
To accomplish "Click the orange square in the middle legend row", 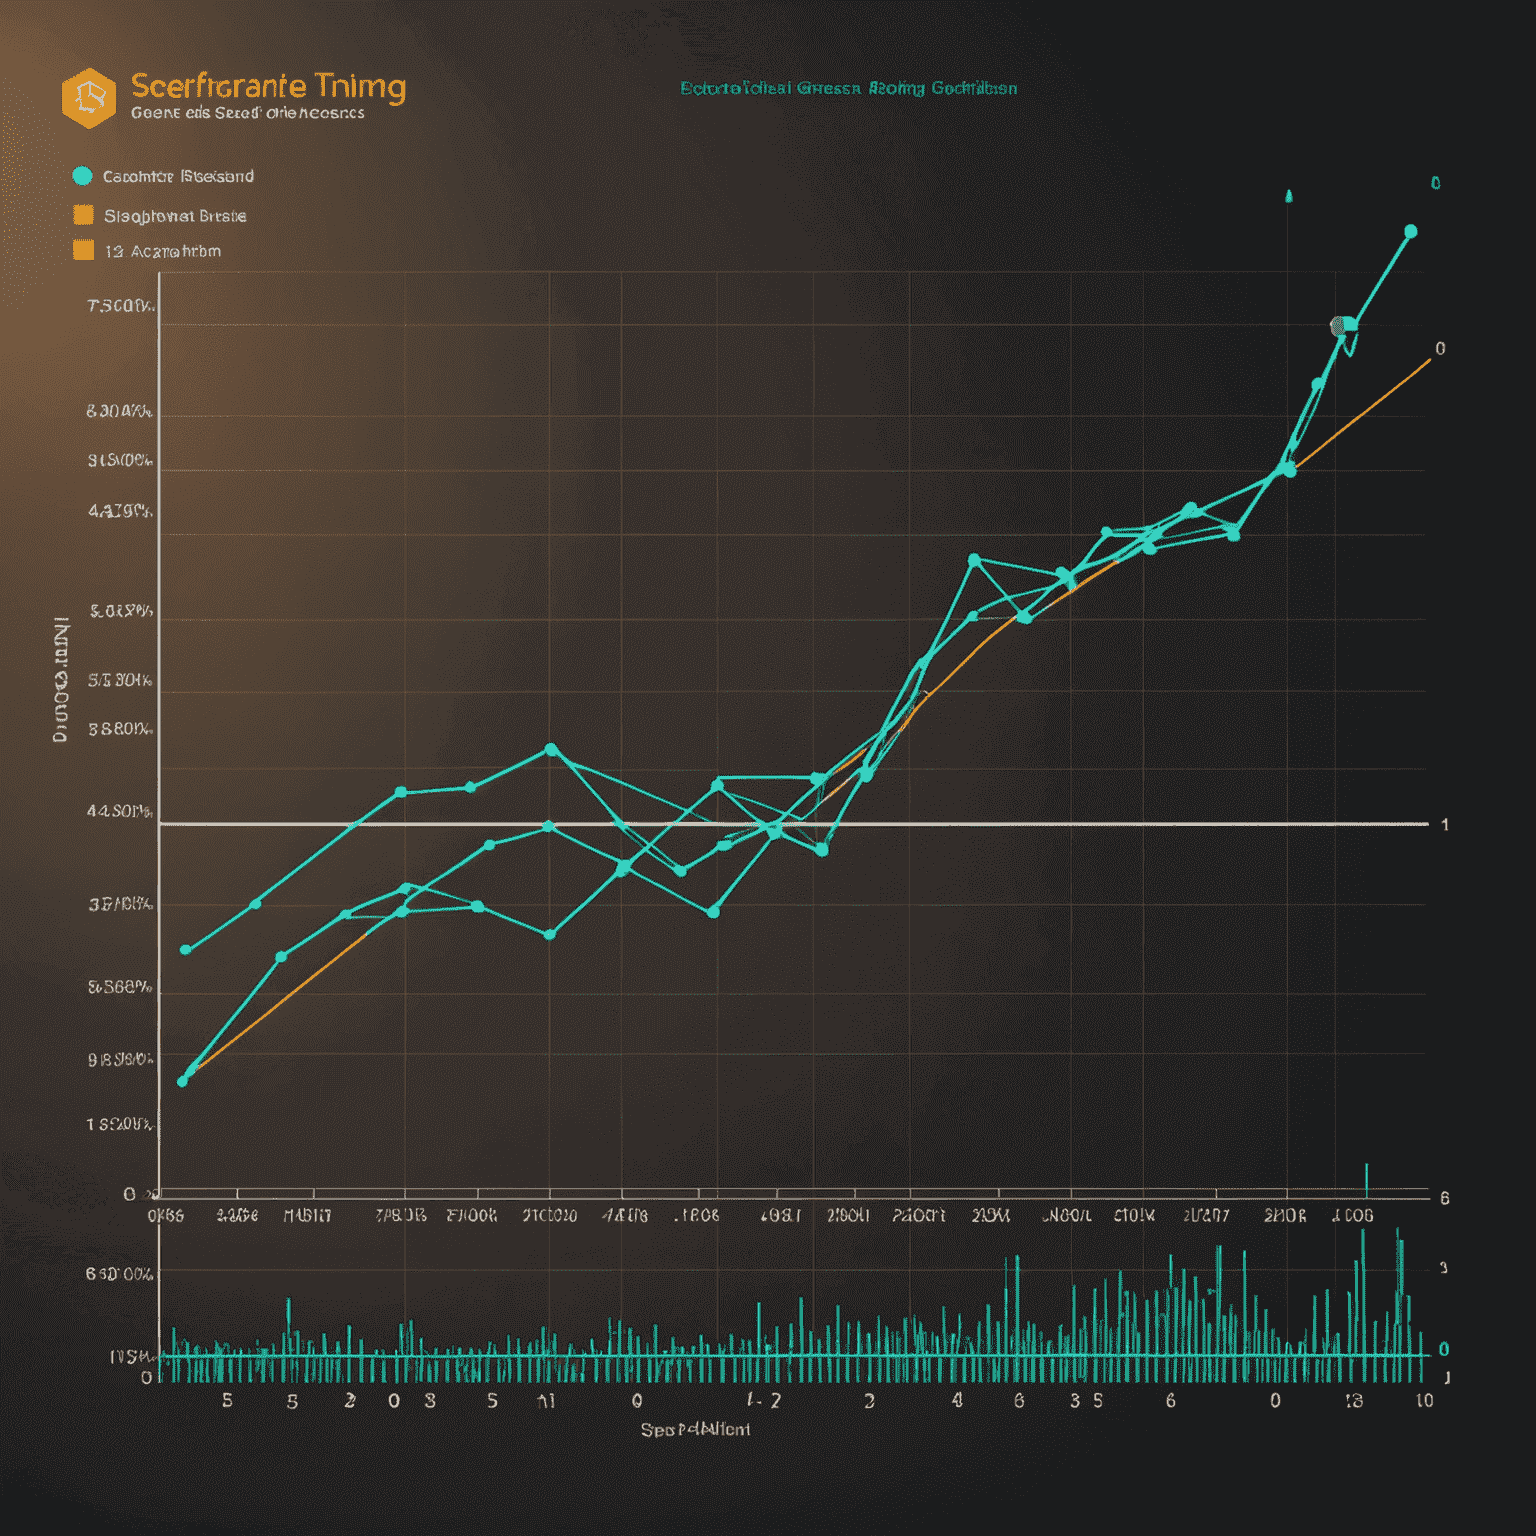I will 84,215.
